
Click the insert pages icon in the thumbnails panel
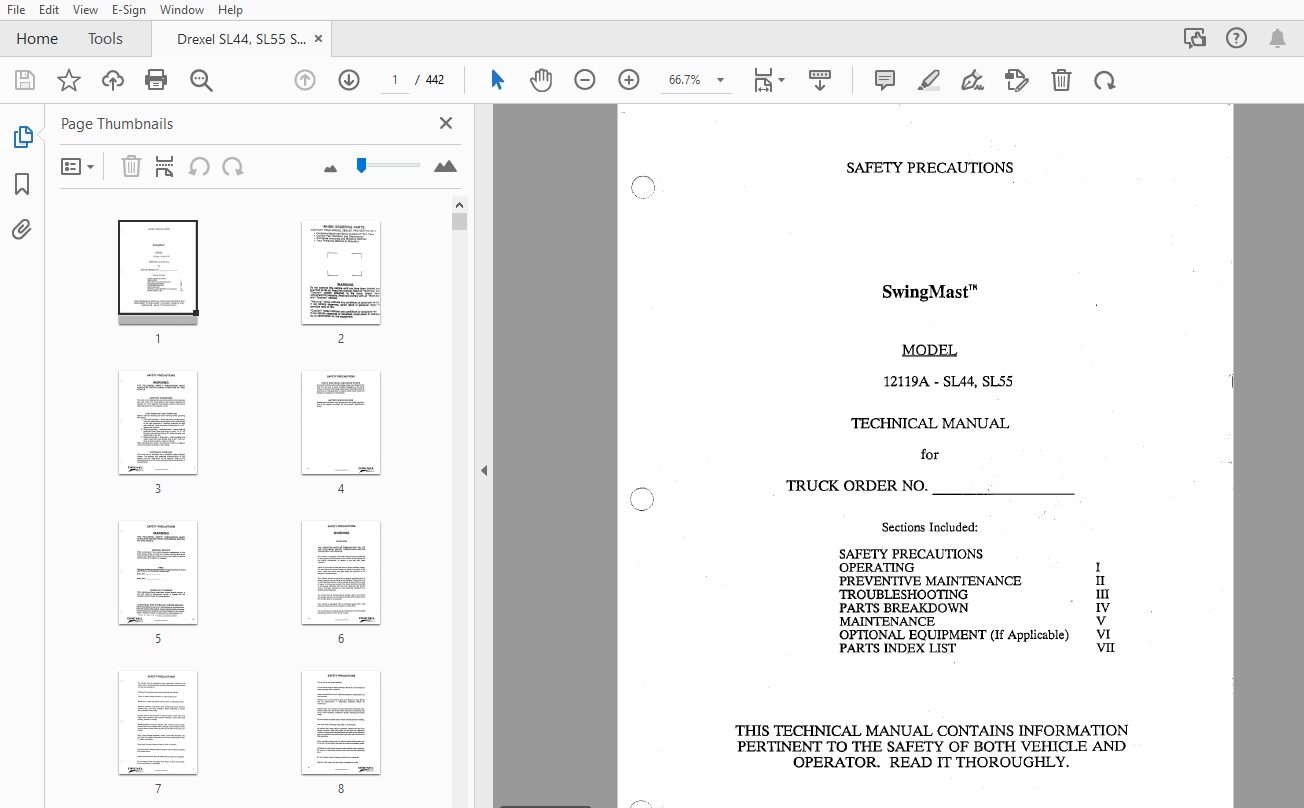(x=165, y=167)
